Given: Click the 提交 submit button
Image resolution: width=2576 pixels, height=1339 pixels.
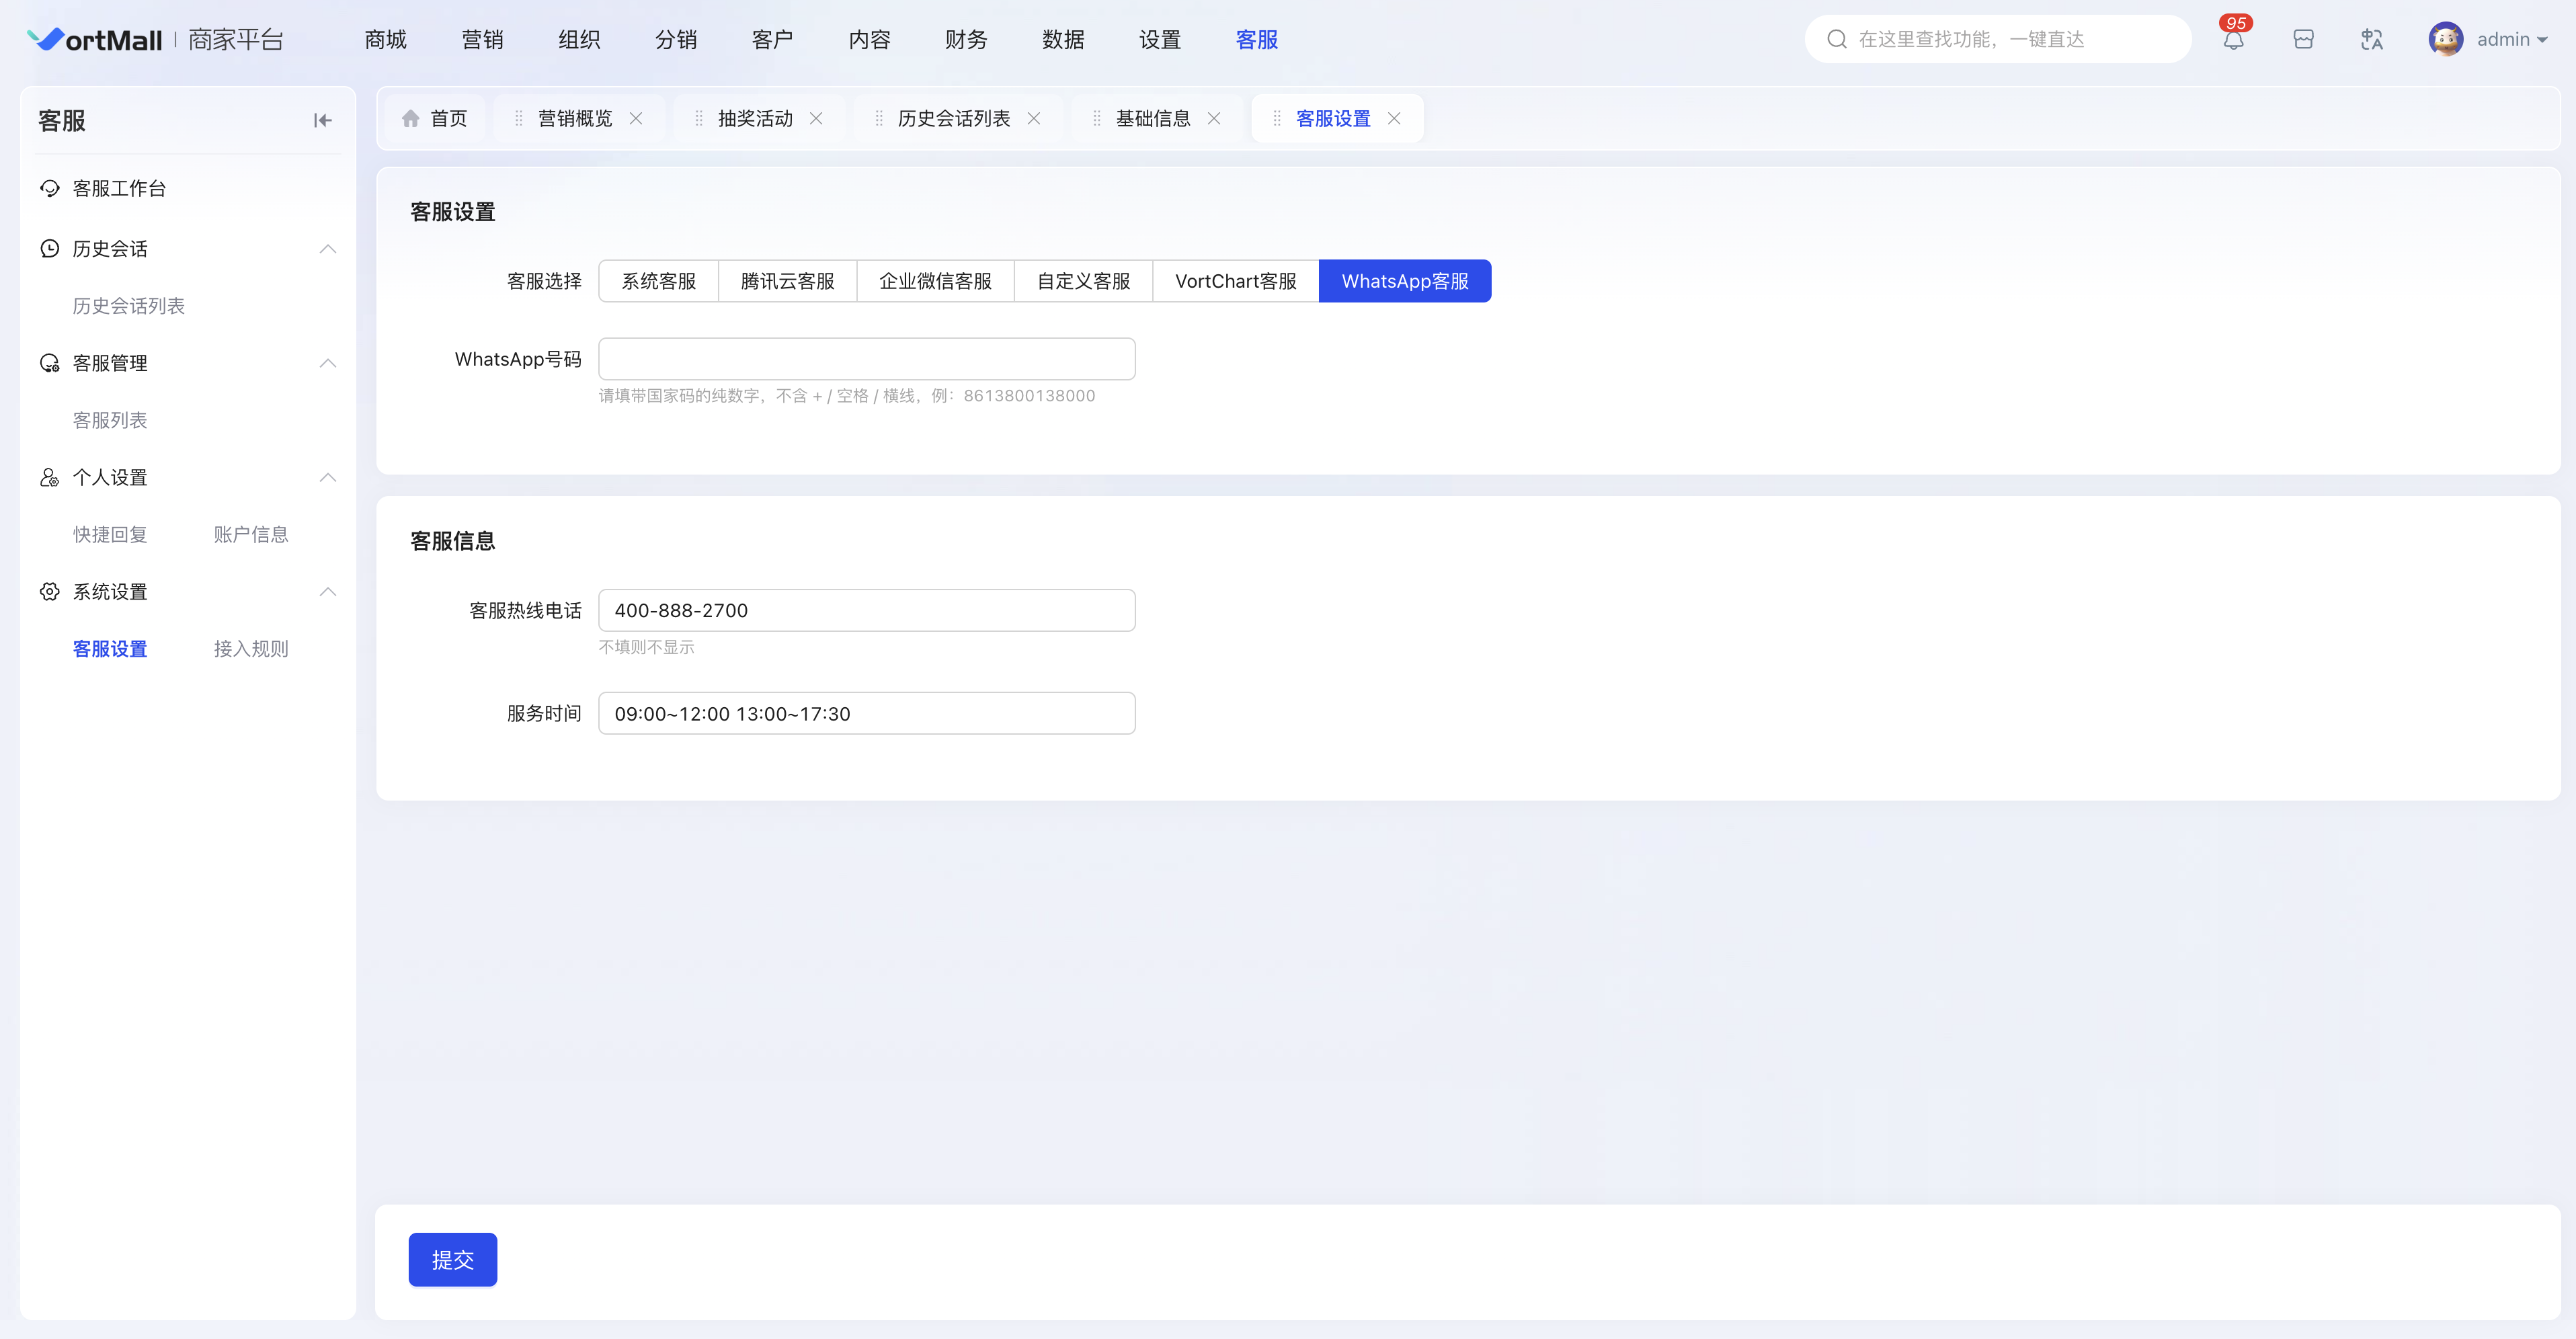Looking at the screenshot, I should [x=452, y=1259].
